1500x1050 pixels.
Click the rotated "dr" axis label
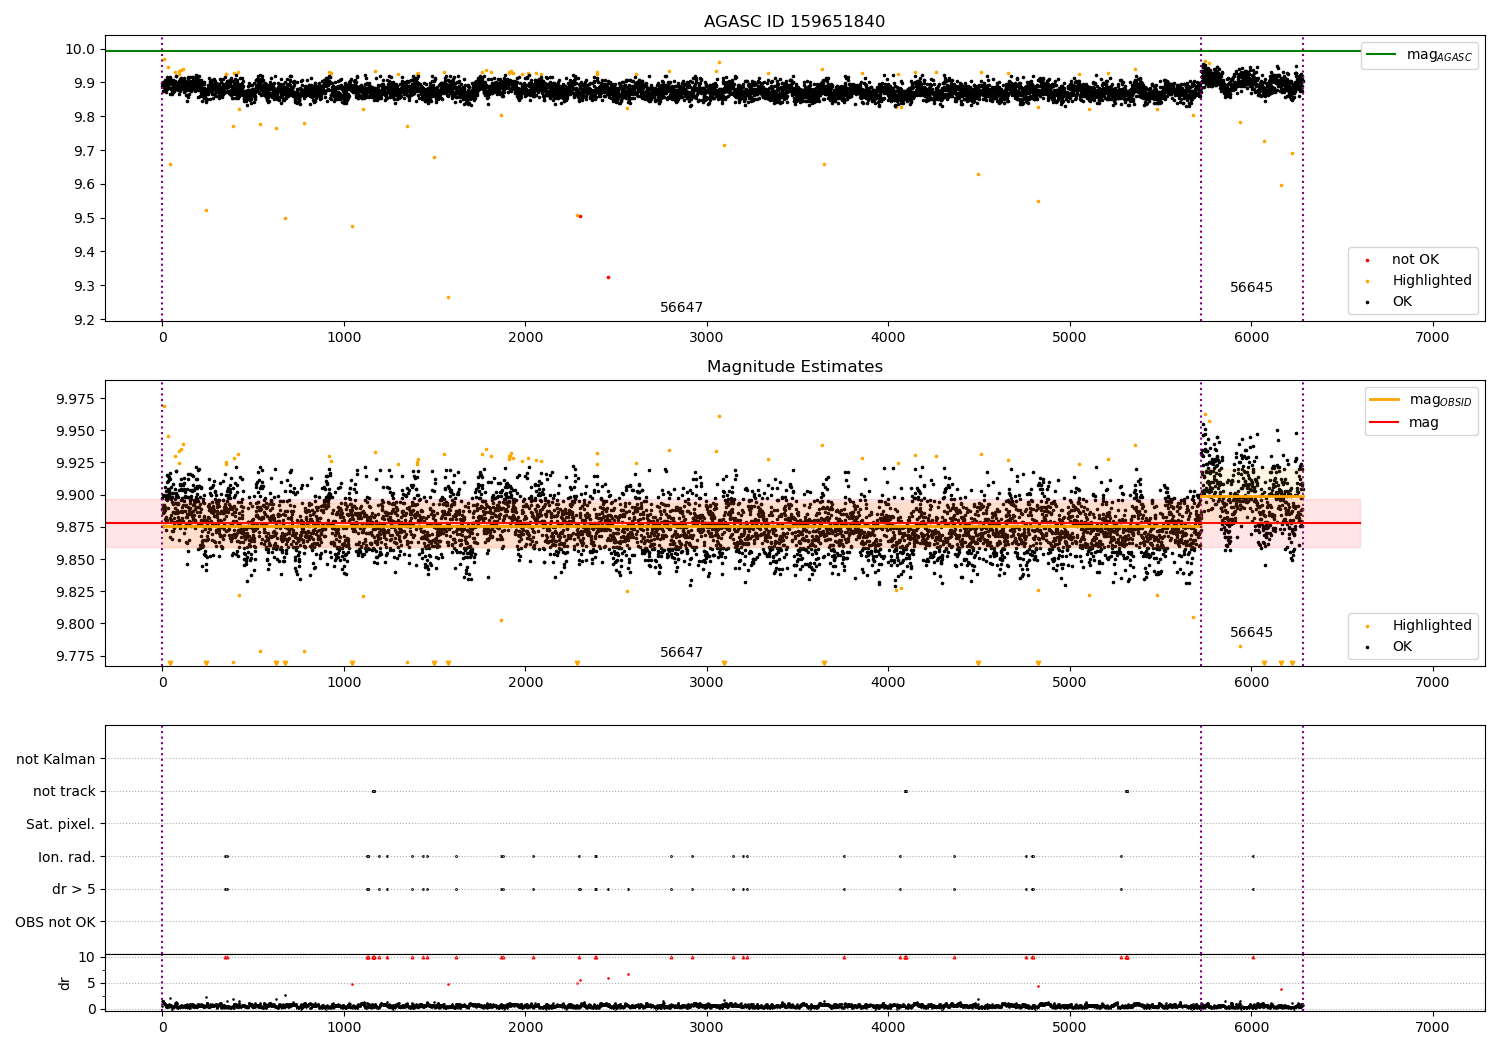pyautogui.click(x=65, y=983)
